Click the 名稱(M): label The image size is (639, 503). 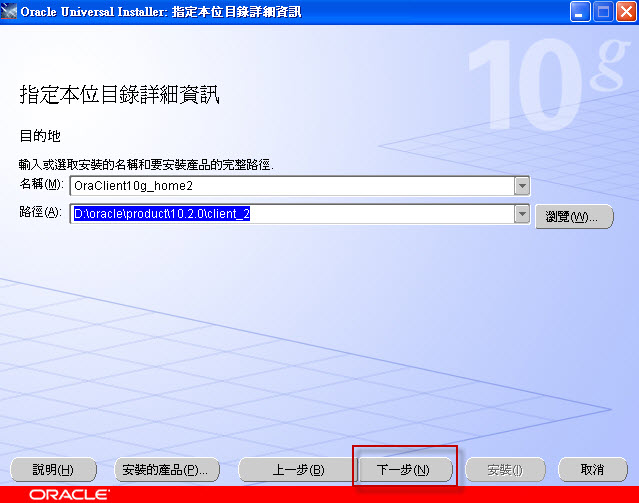42,184
